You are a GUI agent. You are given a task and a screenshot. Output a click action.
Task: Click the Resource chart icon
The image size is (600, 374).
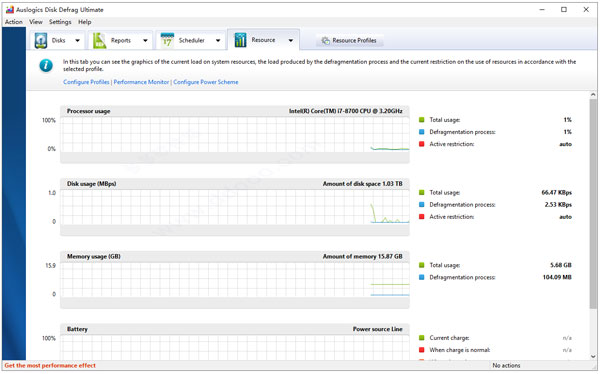(x=240, y=40)
